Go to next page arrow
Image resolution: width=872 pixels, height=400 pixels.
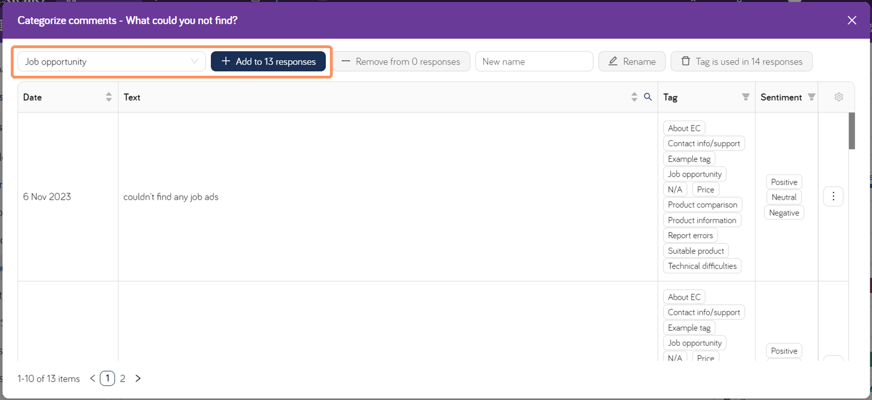click(138, 379)
